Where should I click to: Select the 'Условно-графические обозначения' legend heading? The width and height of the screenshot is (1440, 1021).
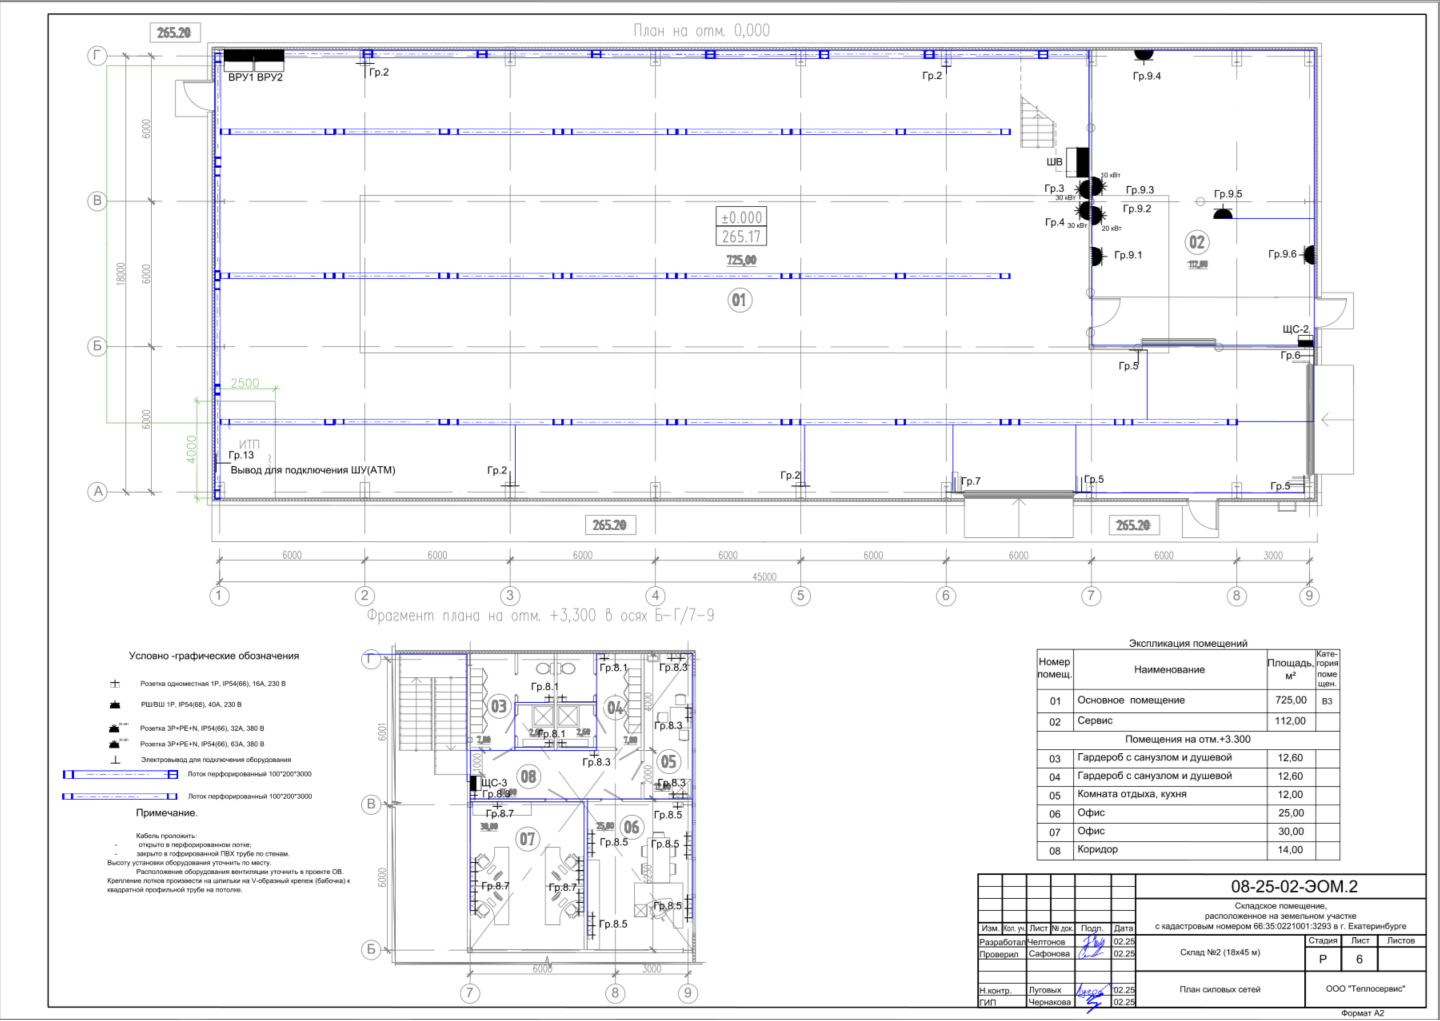click(214, 656)
